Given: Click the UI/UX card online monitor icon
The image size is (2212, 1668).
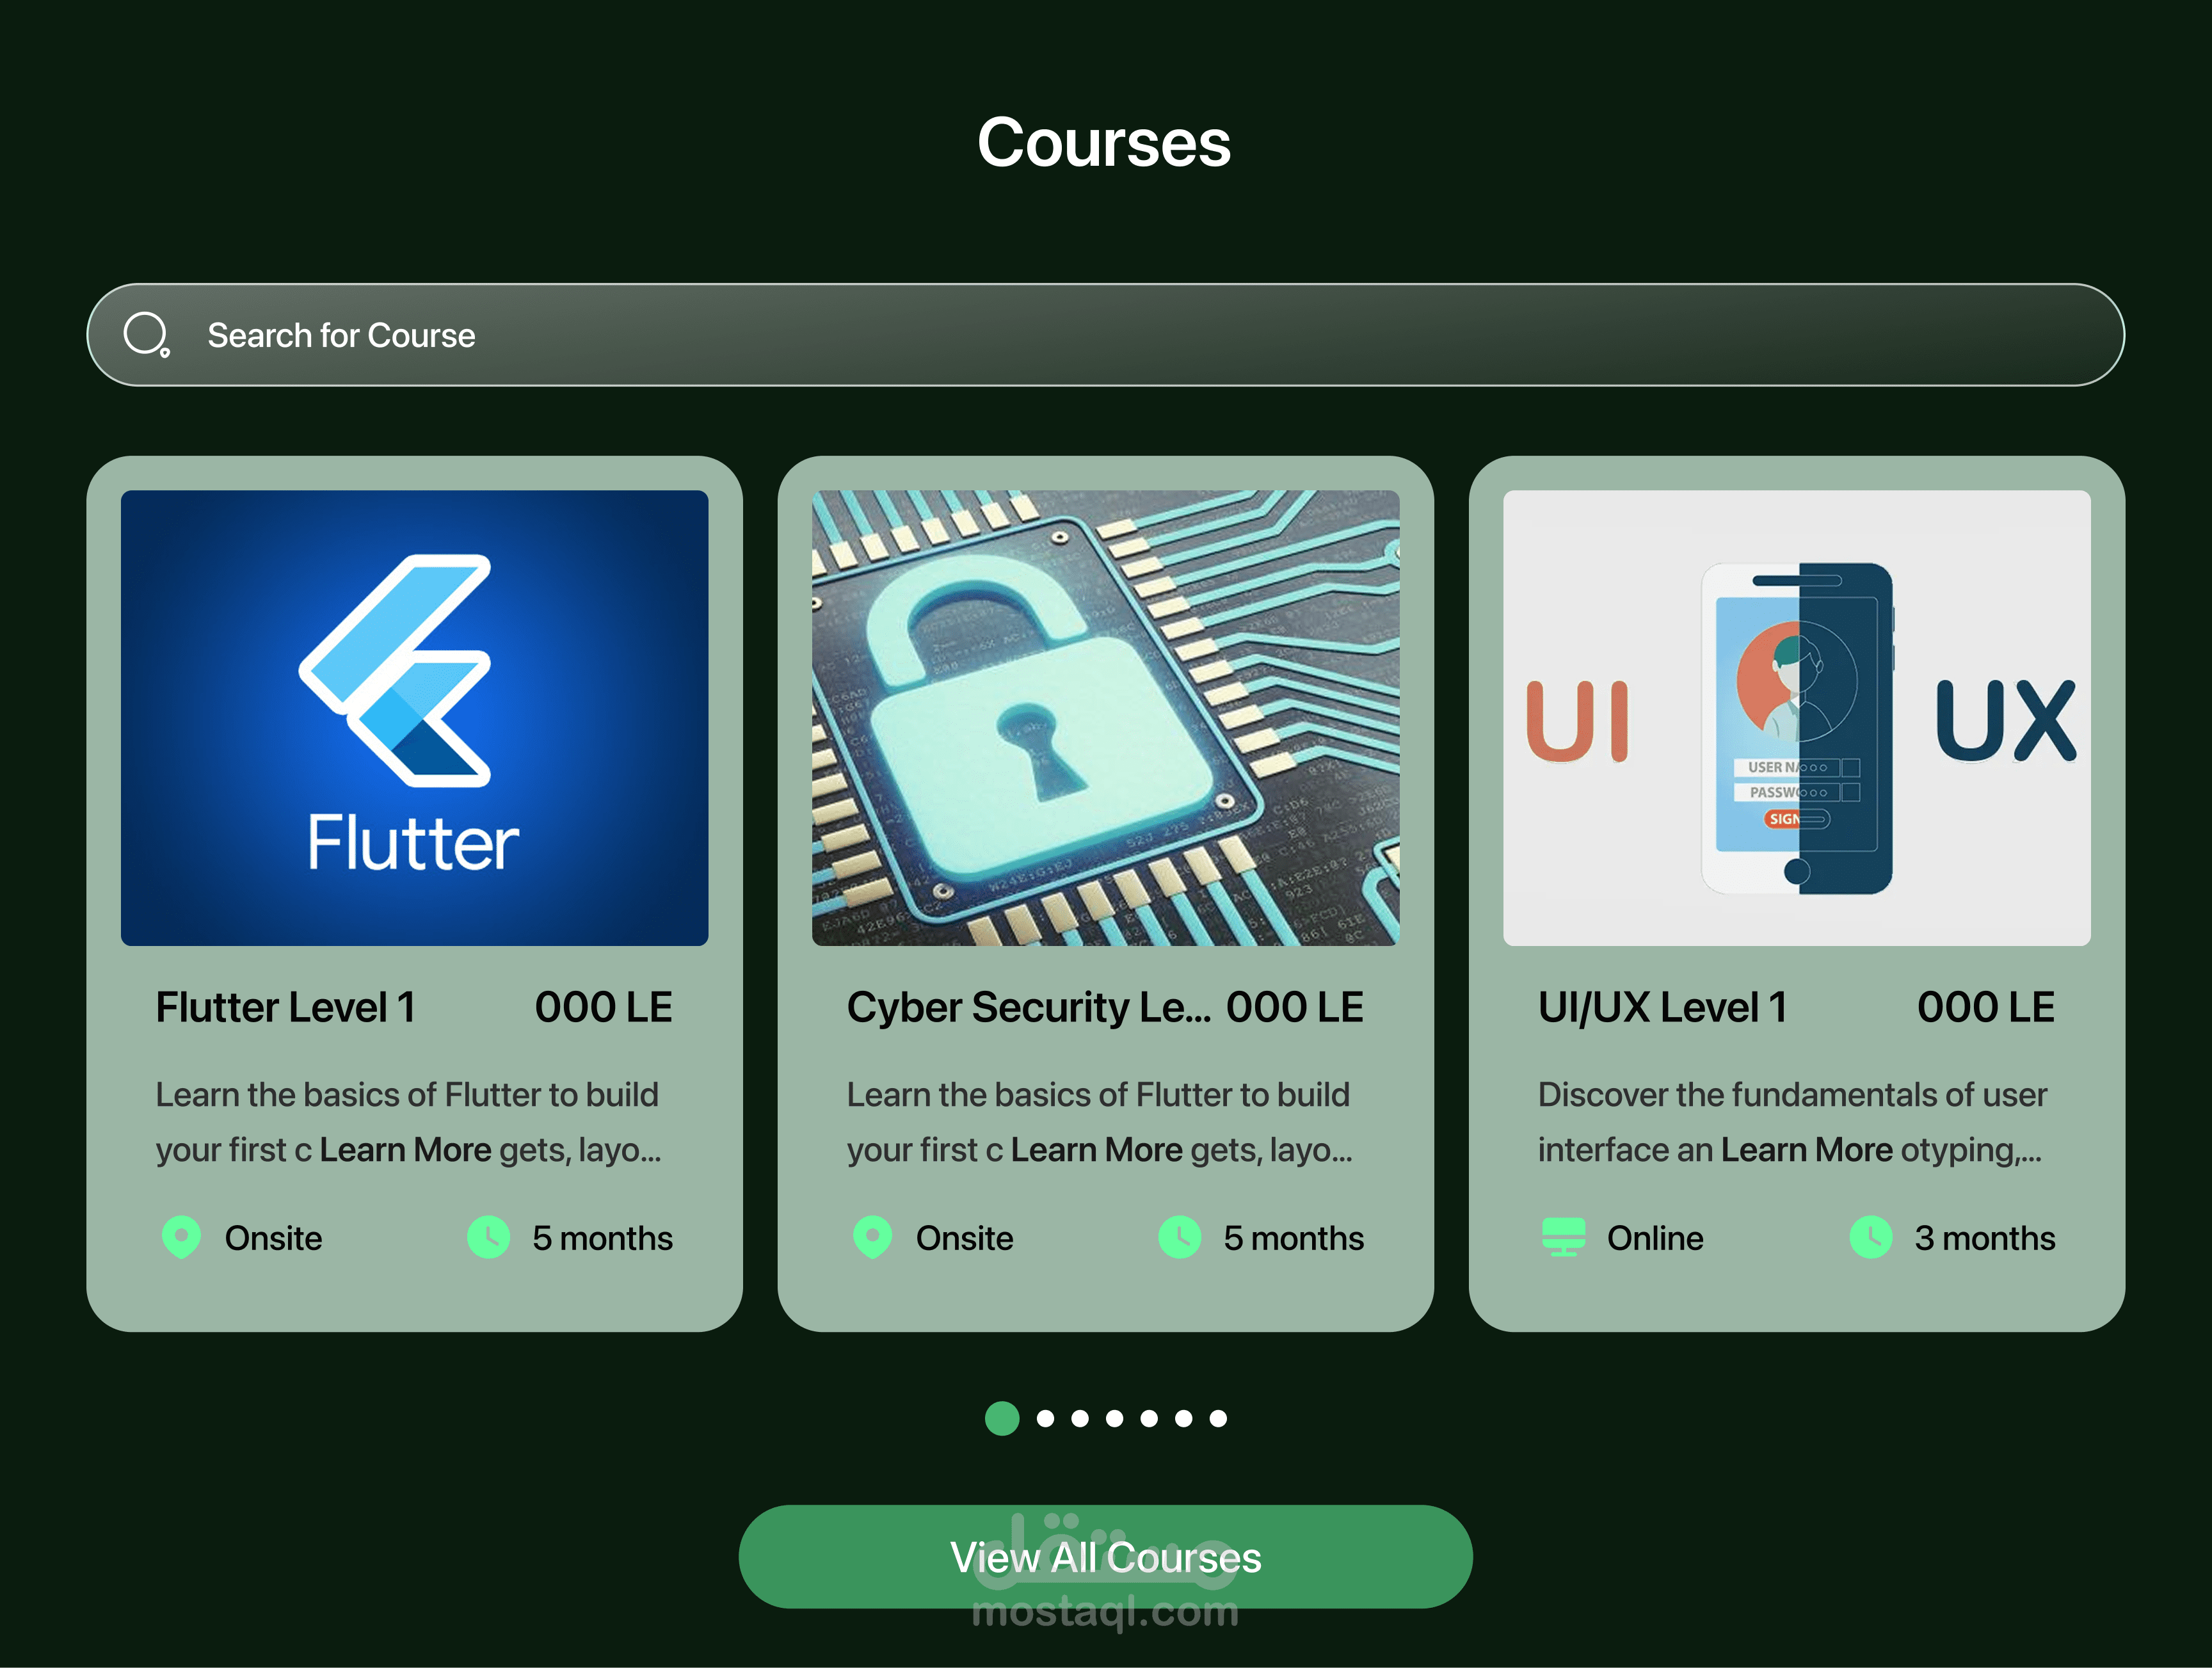Looking at the screenshot, I should tap(1563, 1237).
